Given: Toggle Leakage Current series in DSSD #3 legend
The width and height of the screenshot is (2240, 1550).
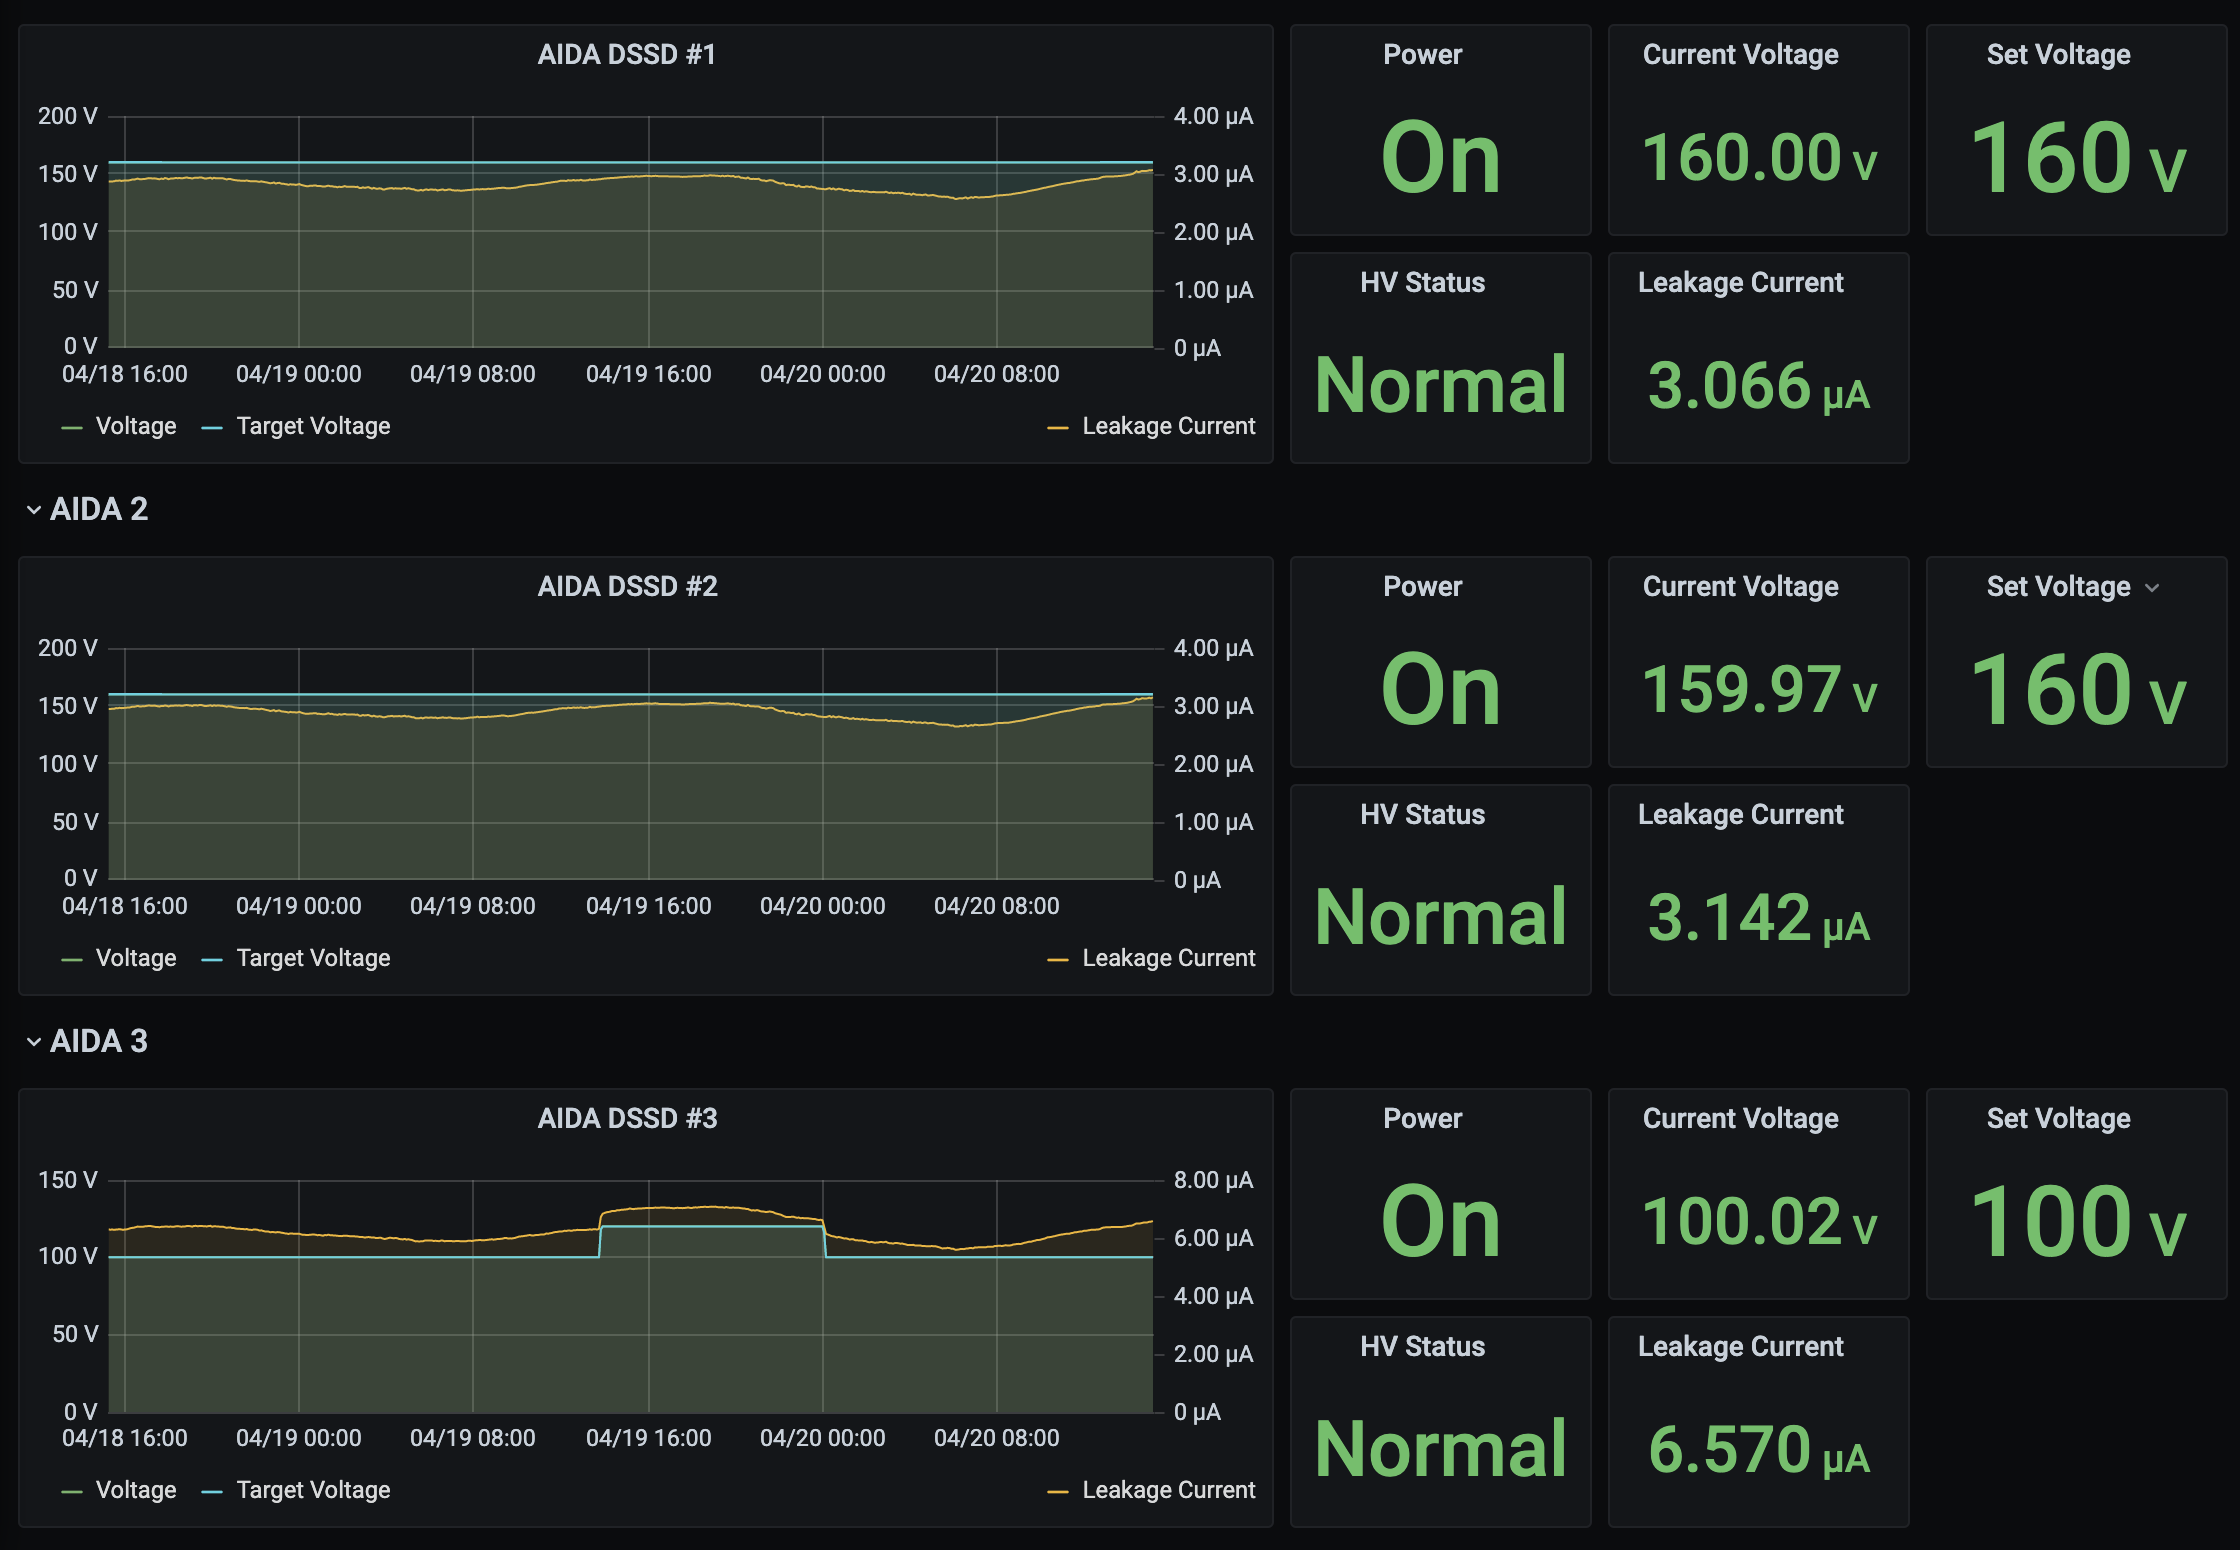Looking at the screenshot, I should click(1168, 1491).
